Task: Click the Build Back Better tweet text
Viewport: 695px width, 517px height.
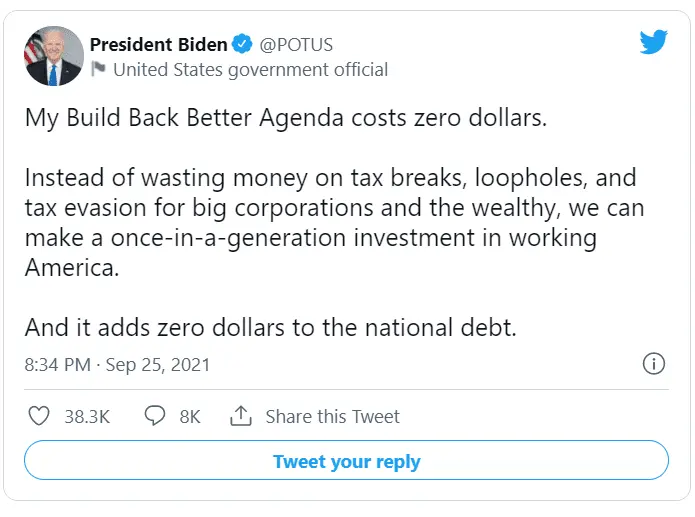Action: pyautogui.click(x=285, y=116)
